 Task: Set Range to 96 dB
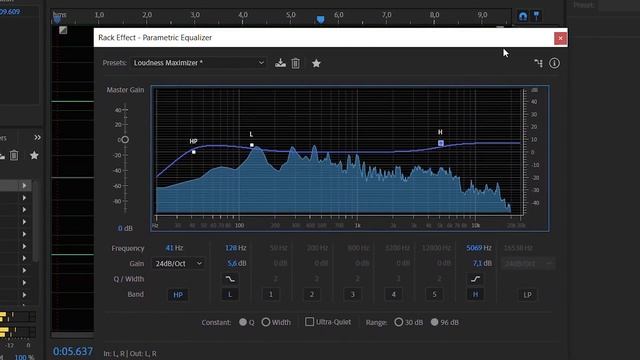tap(434, 322)
